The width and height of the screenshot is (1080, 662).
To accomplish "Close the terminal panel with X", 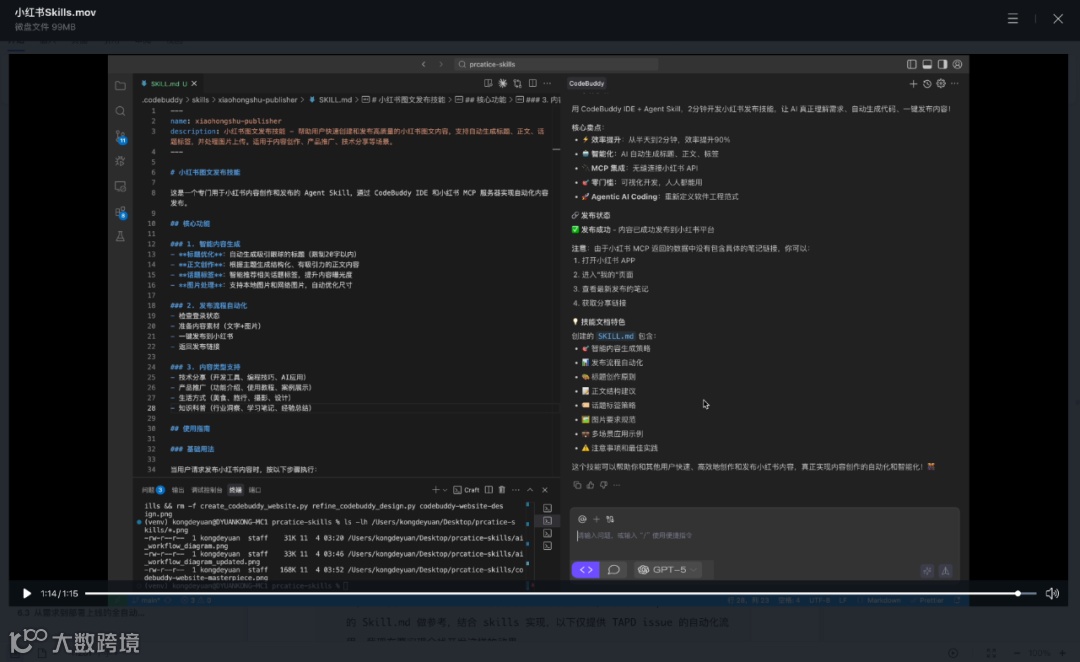I will point(544,490).
